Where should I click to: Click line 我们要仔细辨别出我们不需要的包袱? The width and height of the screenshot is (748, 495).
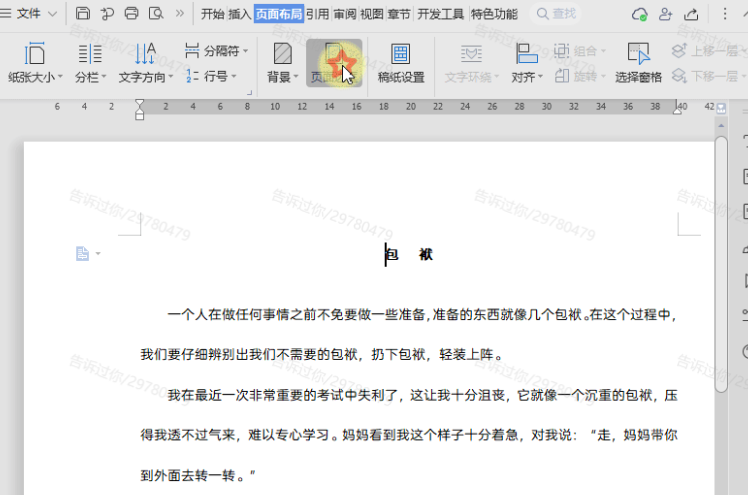[322, 354]
